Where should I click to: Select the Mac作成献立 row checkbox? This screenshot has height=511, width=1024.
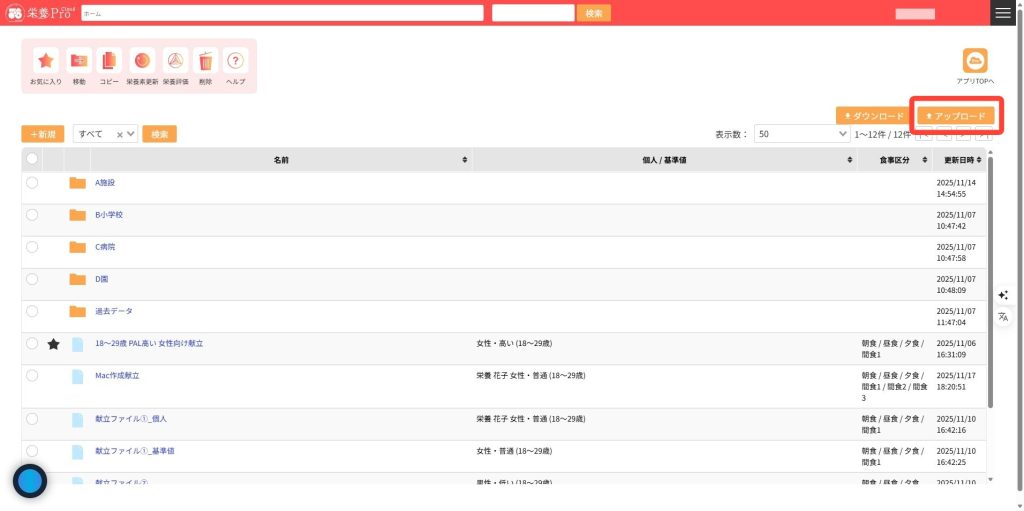point(32,375)
